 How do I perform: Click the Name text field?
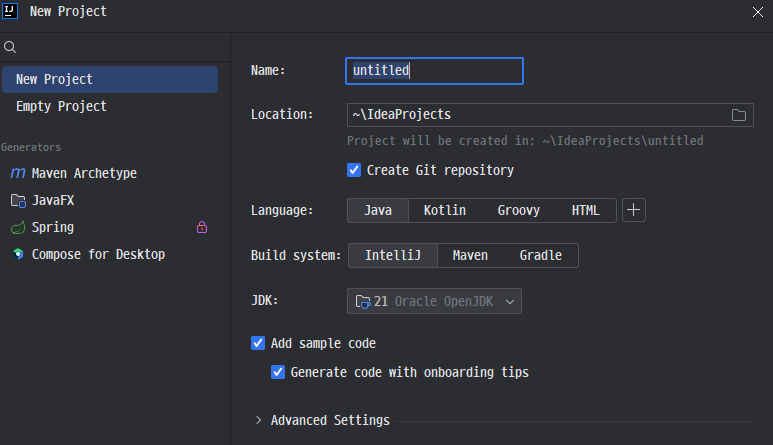[434, 71]
